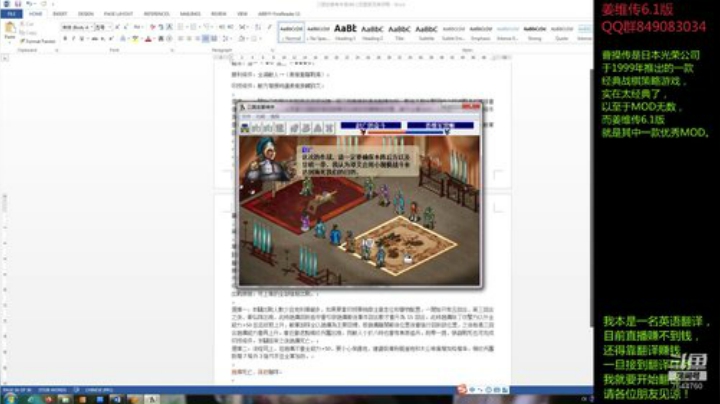The image size is (720, 404).
Task: Apply the Emphasis style
Action: (481, 32)
